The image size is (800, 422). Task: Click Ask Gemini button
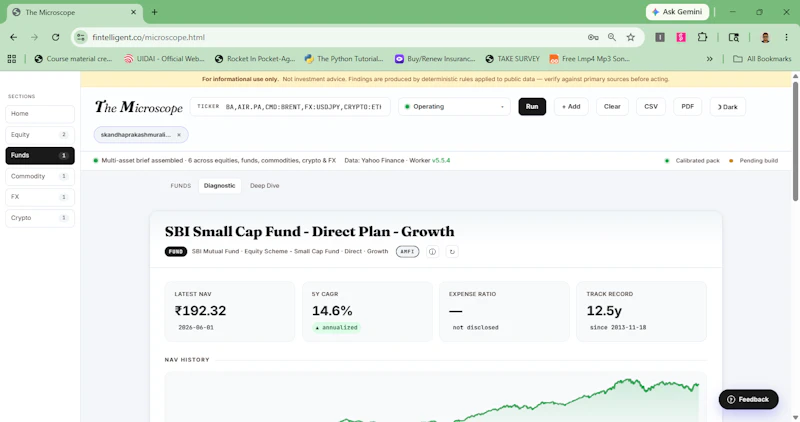677,12
